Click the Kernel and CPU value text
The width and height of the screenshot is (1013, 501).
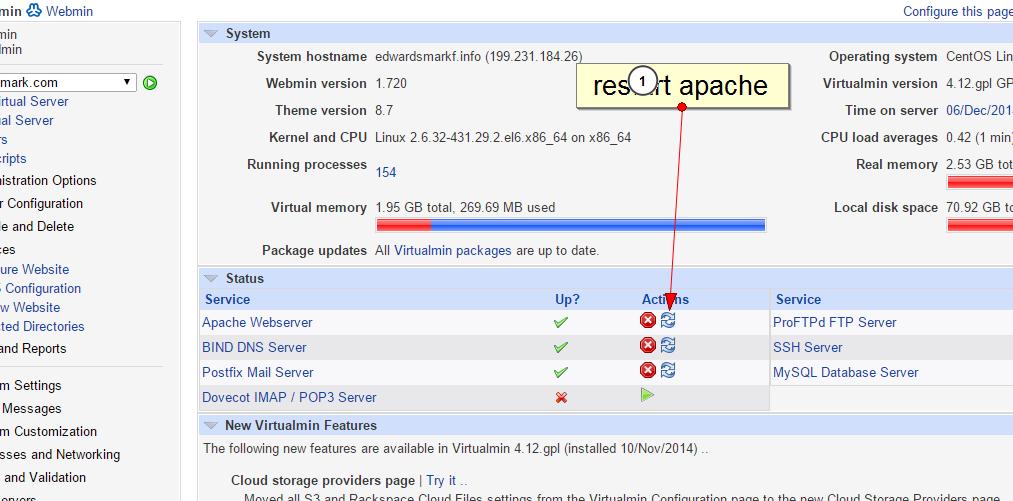(x=503, y=138)
